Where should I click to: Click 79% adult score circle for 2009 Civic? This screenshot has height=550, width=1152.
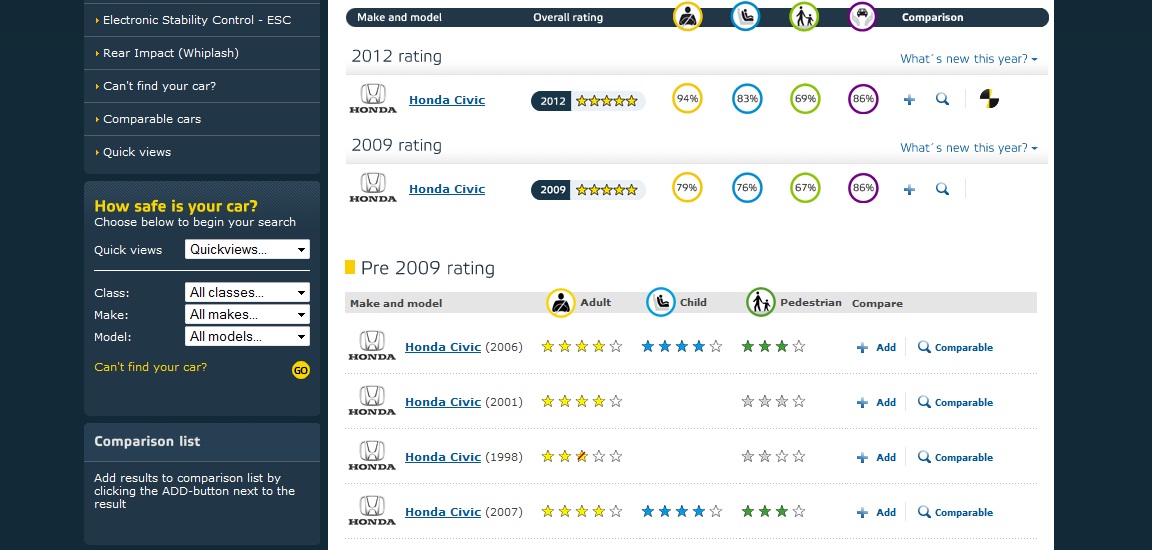[x=687, y=188]
